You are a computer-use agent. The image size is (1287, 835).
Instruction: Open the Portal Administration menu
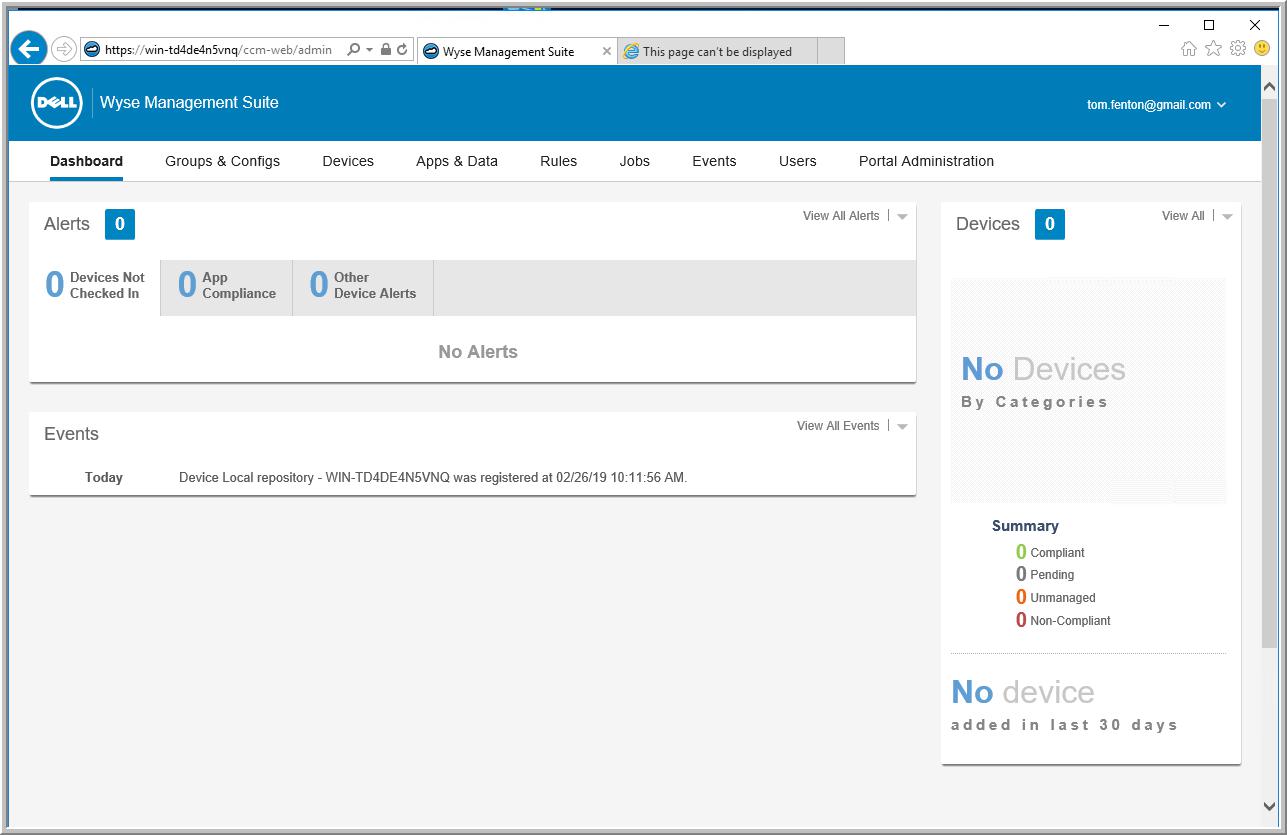[926, 161]
